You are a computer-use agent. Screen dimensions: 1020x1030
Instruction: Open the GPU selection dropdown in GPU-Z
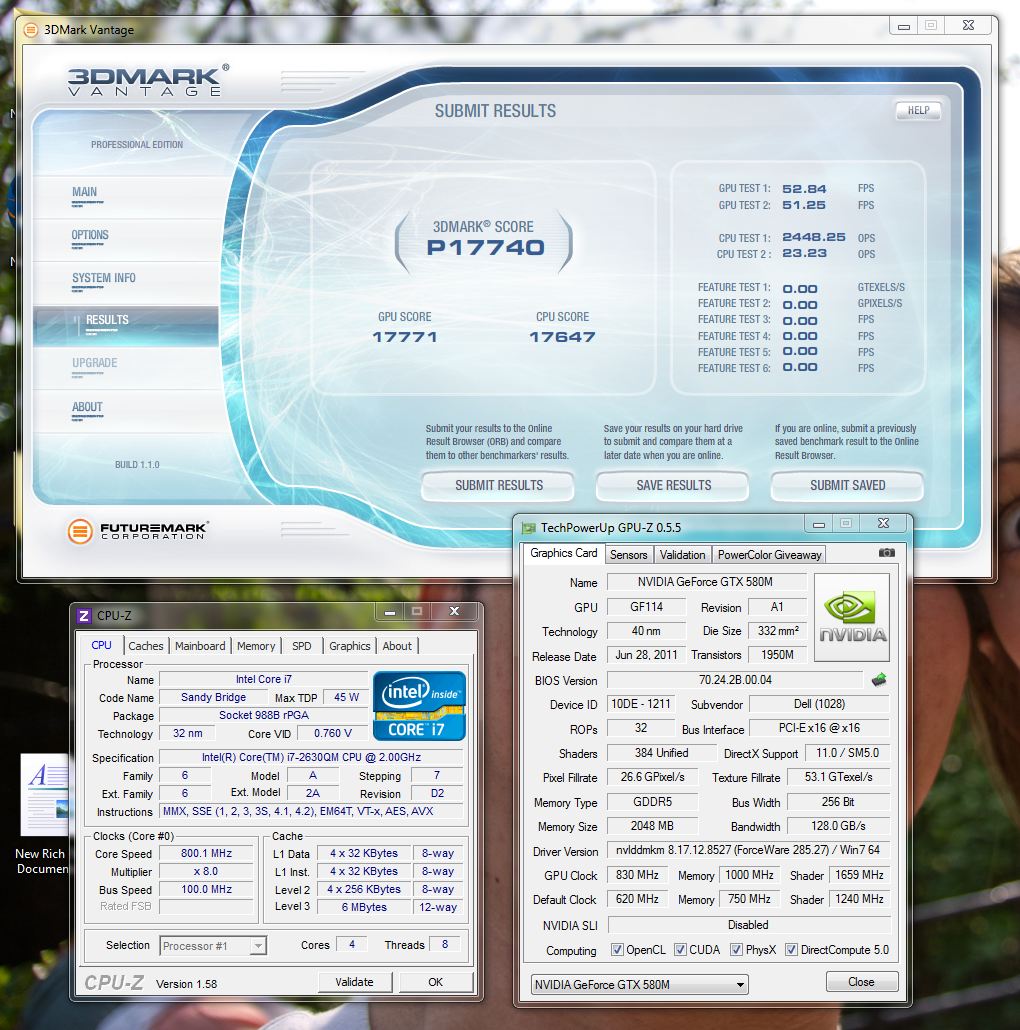pyautogui.click(x=639, y=984)
